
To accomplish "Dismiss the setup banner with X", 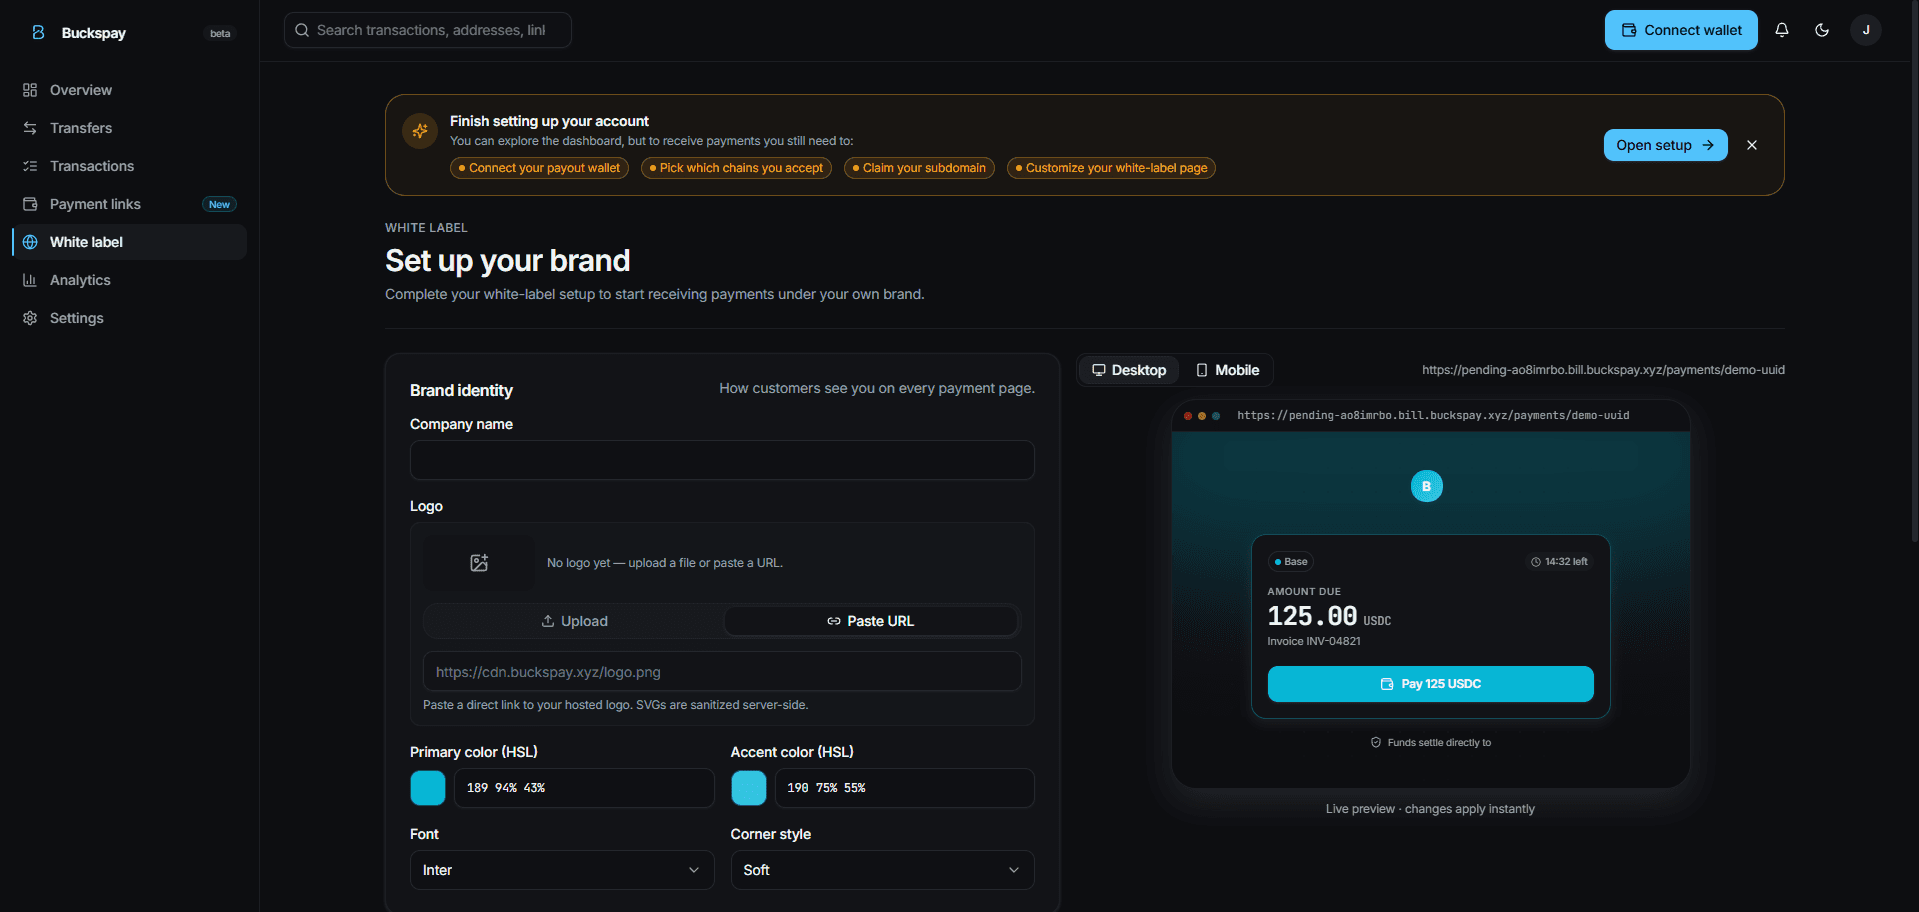I will (x=1752, y=145).
